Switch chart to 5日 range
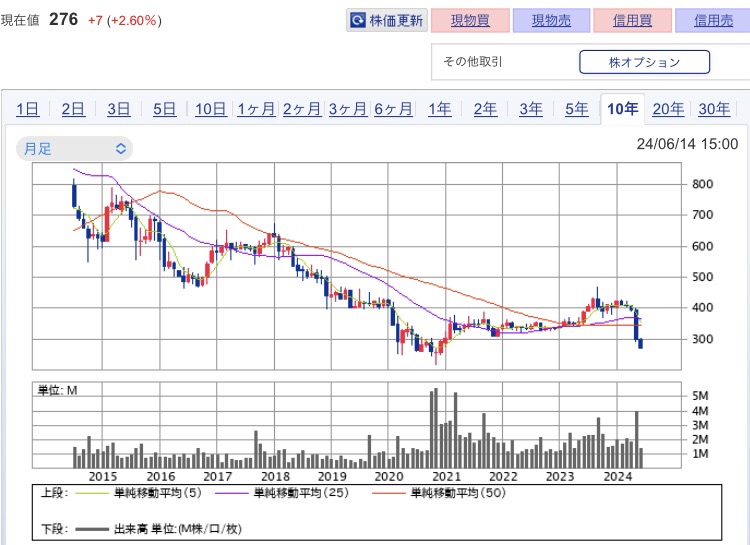 pyautogui.click(x=165, y=109)
